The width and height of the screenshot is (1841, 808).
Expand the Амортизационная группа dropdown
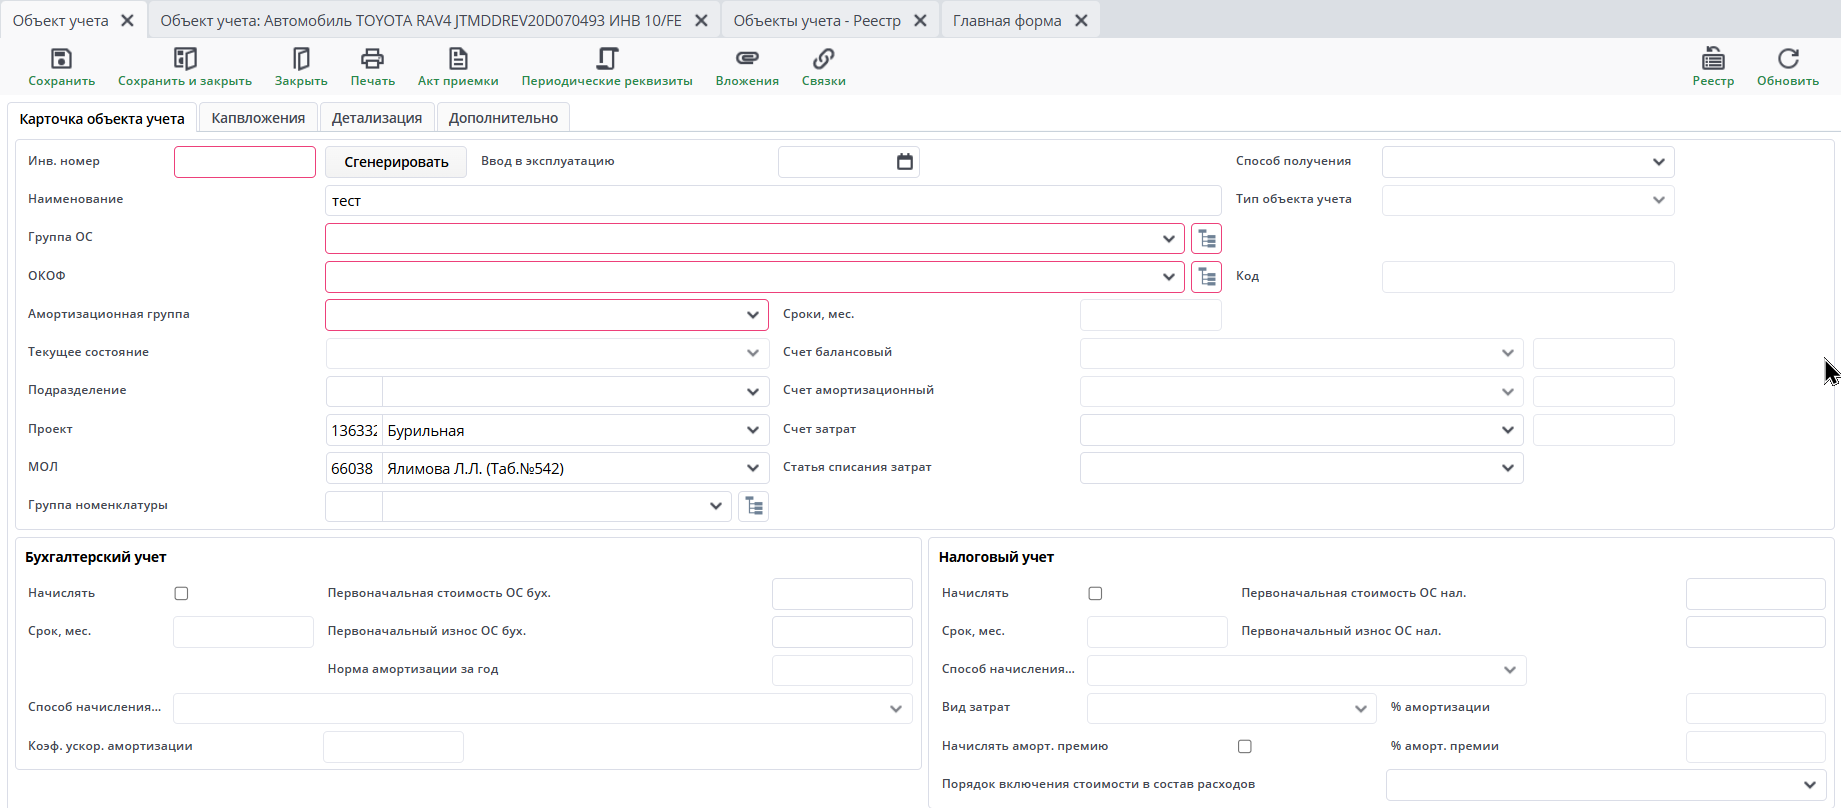tap(752, 315)
